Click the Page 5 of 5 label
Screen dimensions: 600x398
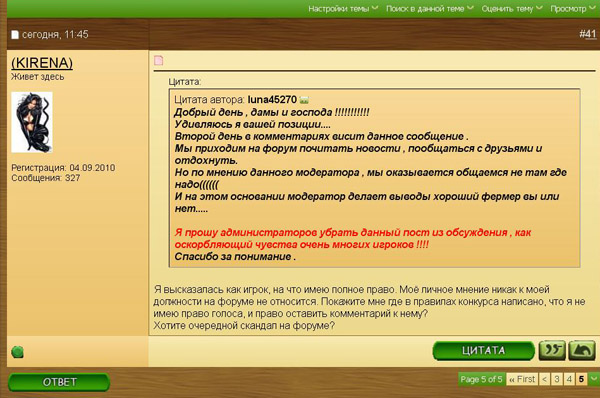(x=481, y=379)
